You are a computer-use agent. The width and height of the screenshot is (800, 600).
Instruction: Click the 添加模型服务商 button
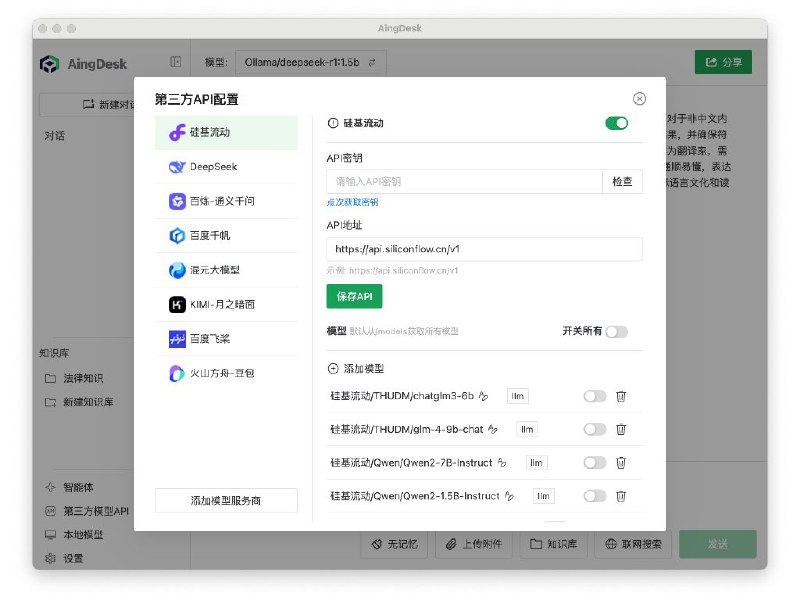pyautogui.click(x=226, y=501)
